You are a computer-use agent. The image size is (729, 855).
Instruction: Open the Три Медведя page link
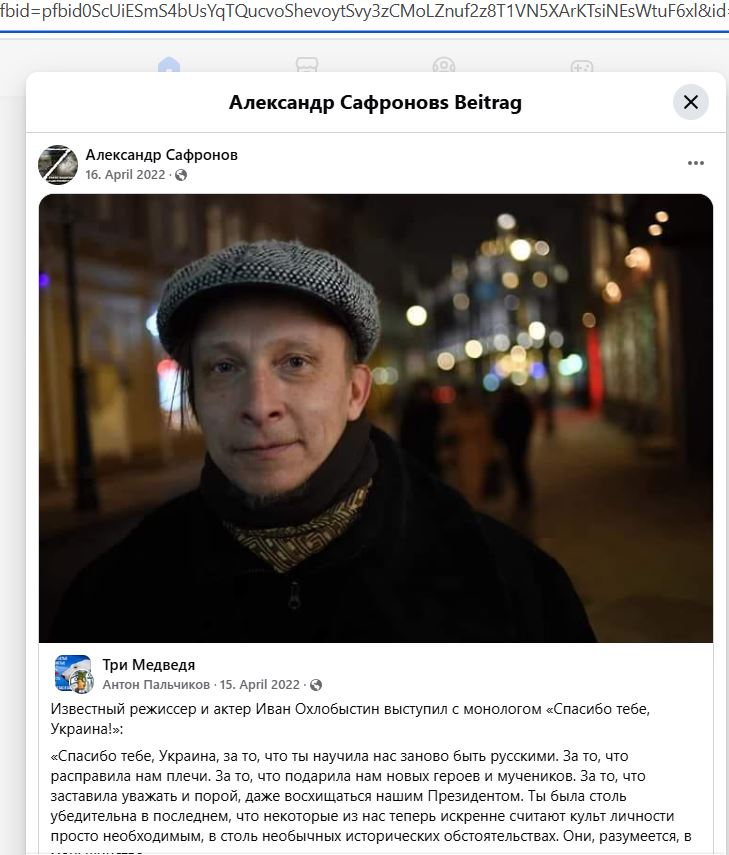149,665
